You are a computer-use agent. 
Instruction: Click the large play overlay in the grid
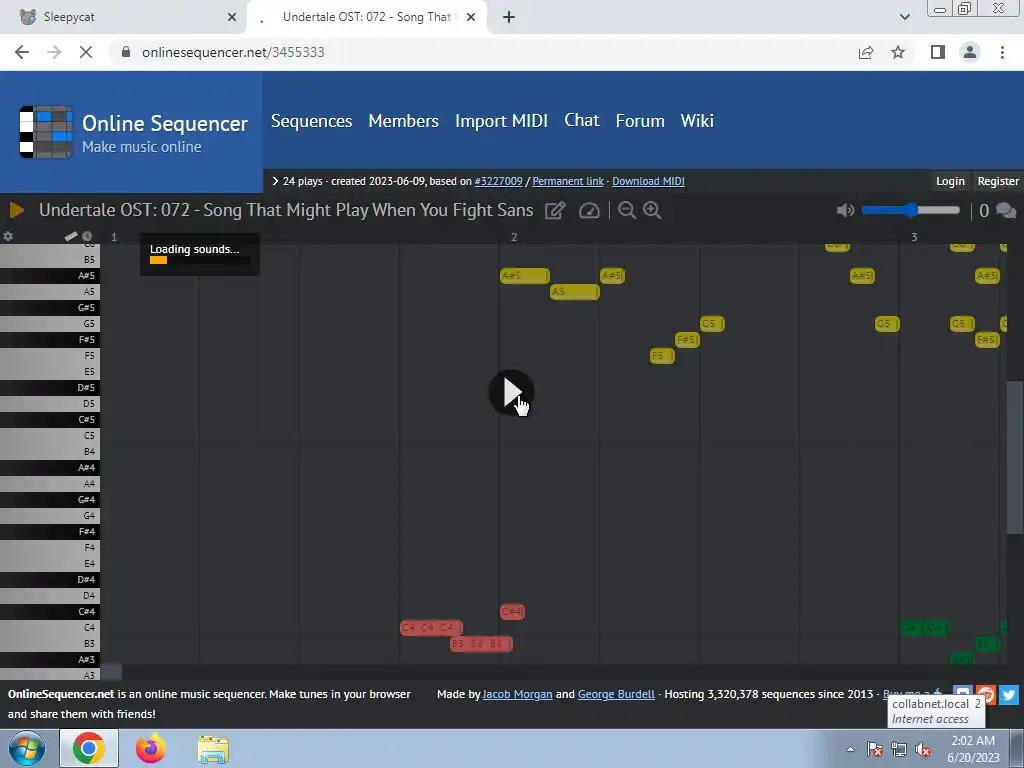click(511, 392)
